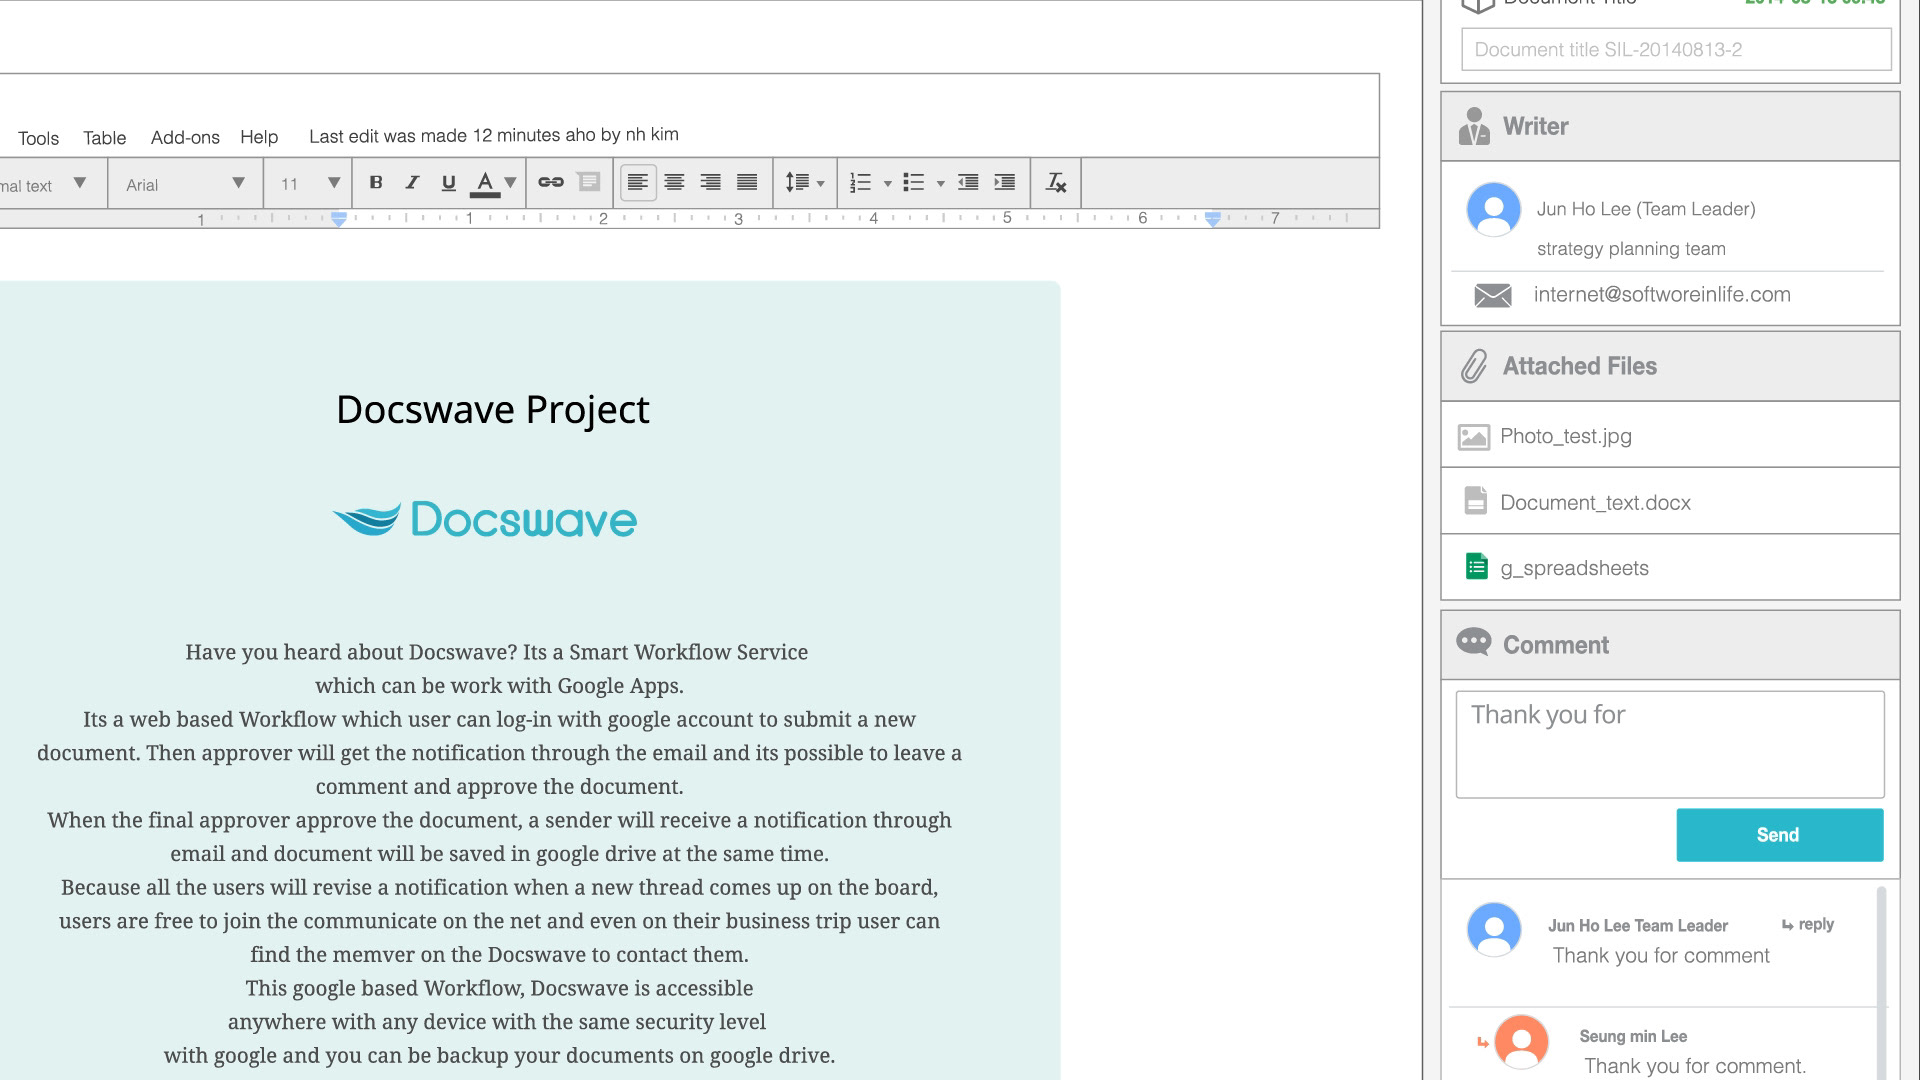Open the internet@softworeinlife.com email link
The width and height of the screenshot is (1920, 1080).
pos(1662,295)
